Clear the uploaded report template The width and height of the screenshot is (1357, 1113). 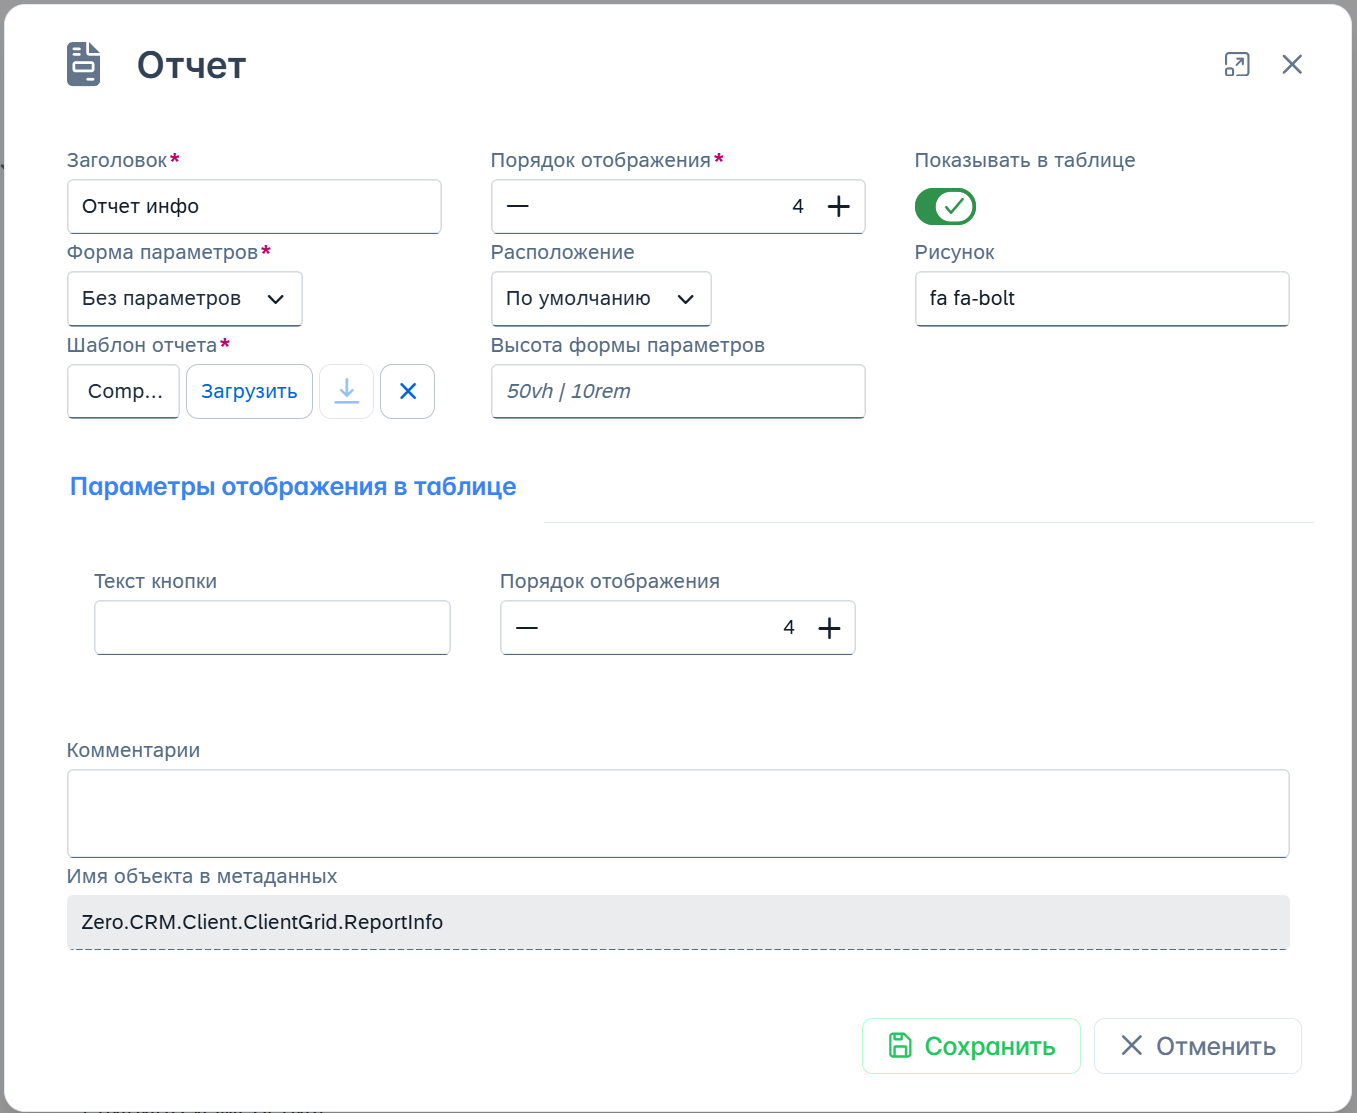point(408,391)
